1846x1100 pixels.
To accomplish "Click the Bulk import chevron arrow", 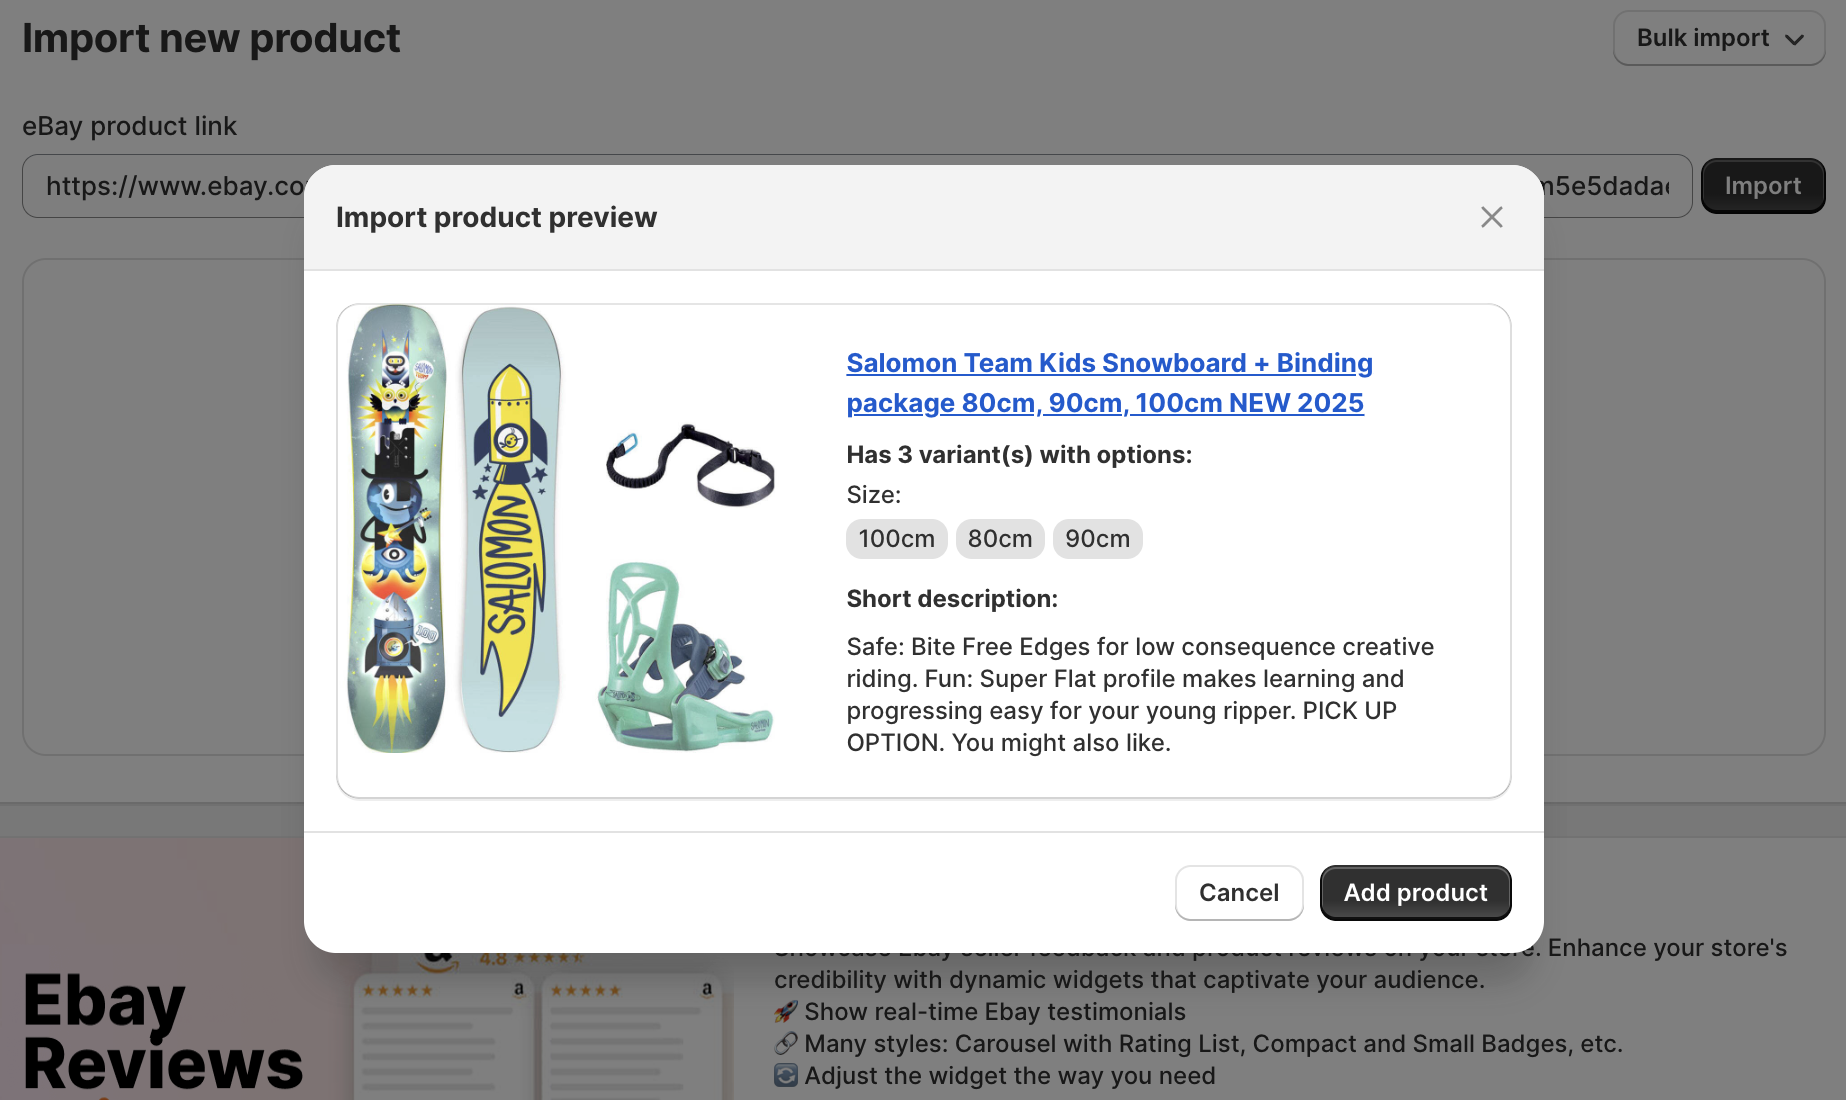I will pyautogui.click(x=1795, y=39).
